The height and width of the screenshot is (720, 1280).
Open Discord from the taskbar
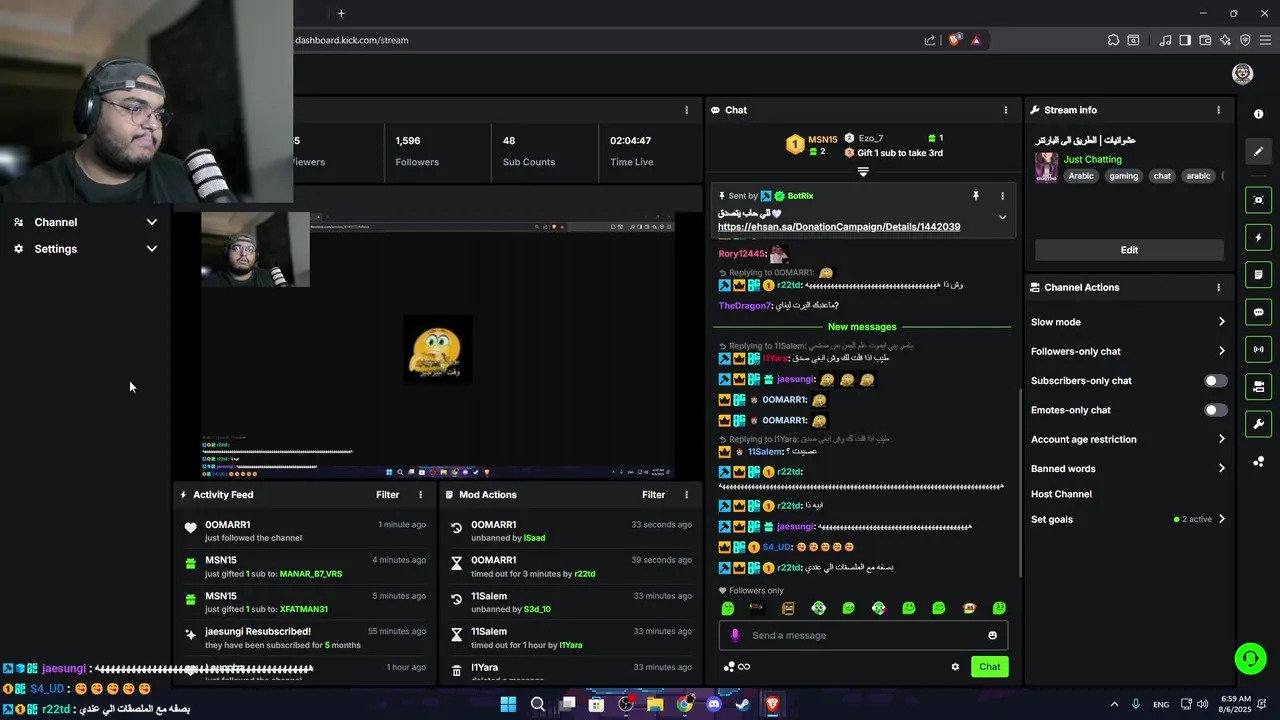click(x=713, y=704)
